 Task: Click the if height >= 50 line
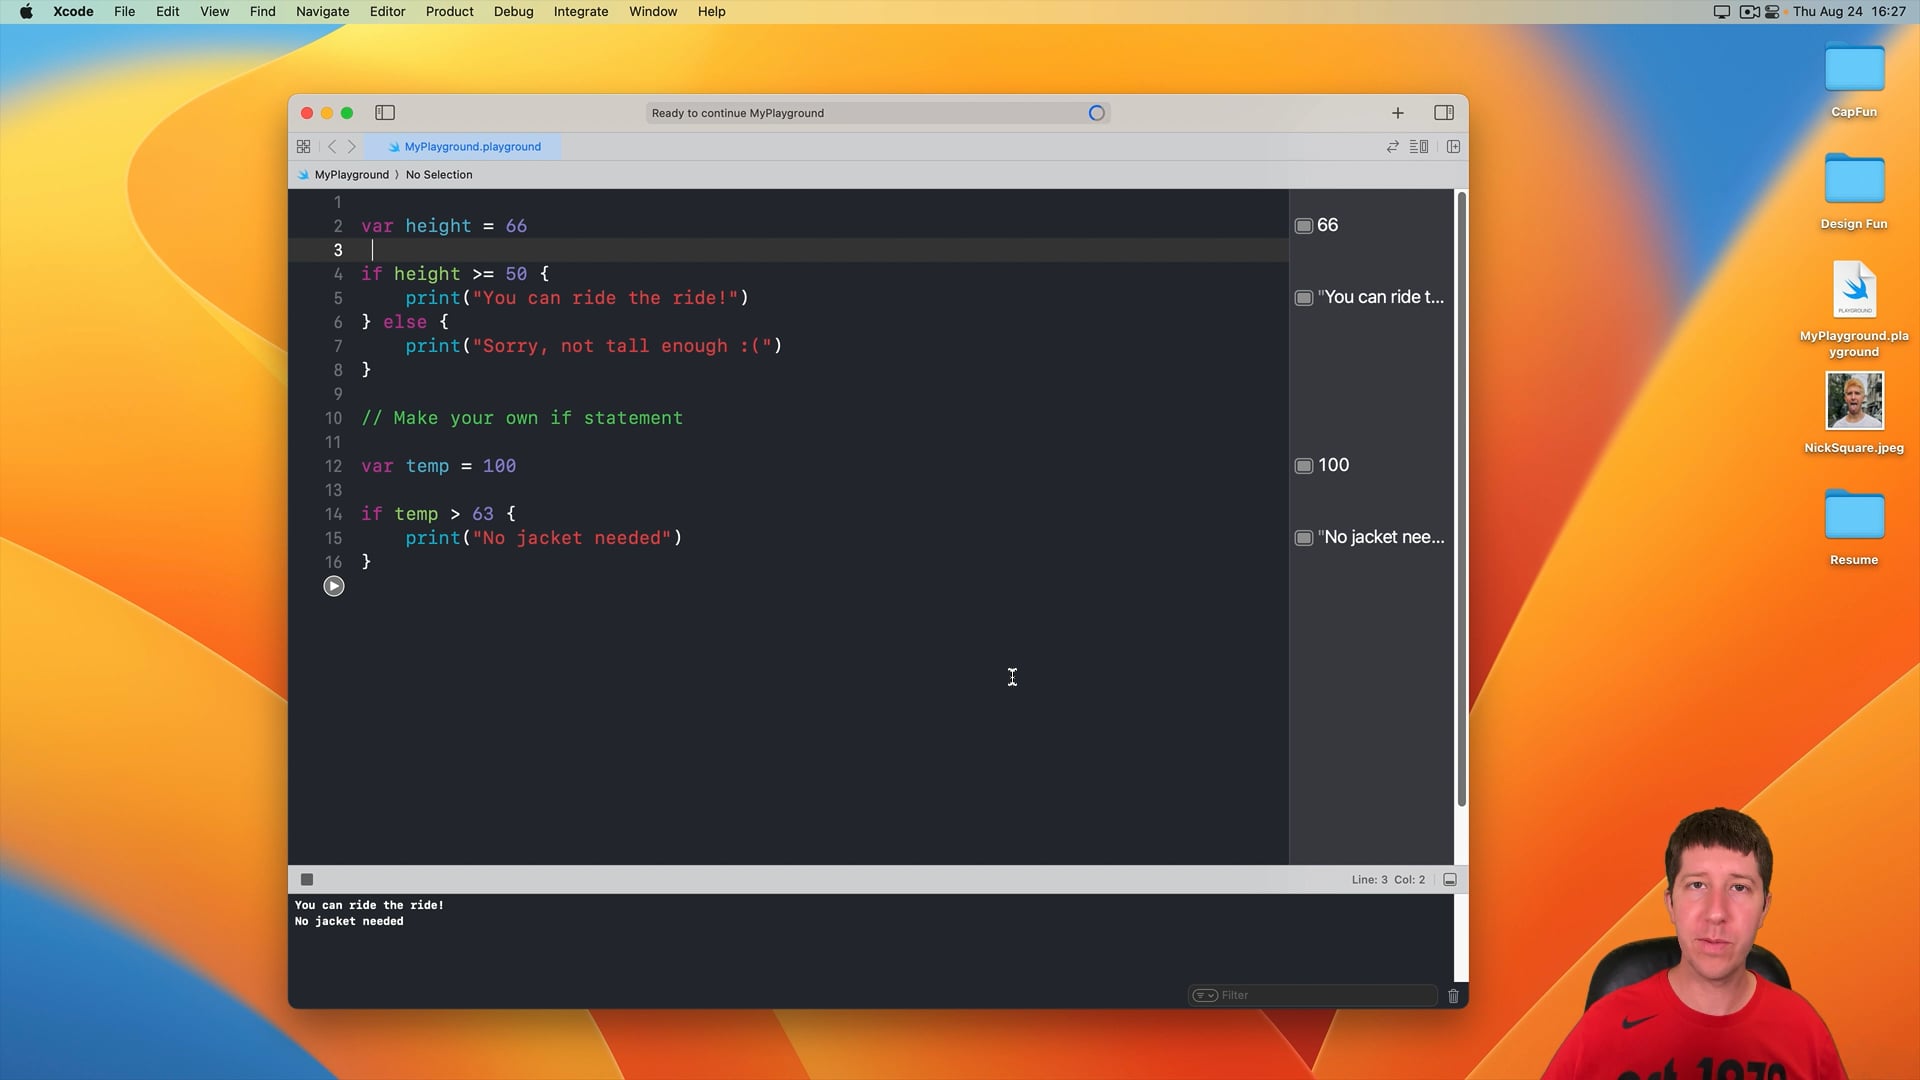tap(455, 274)
